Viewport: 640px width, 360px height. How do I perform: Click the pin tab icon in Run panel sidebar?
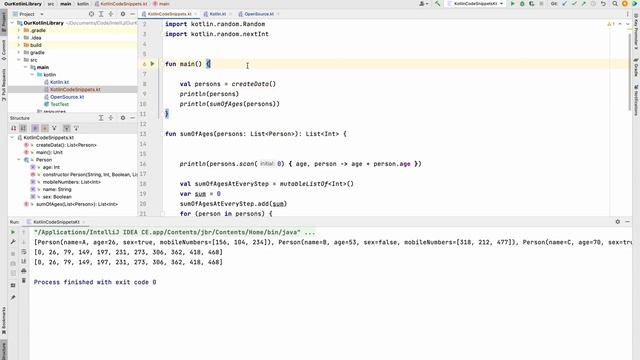[13, 298]
